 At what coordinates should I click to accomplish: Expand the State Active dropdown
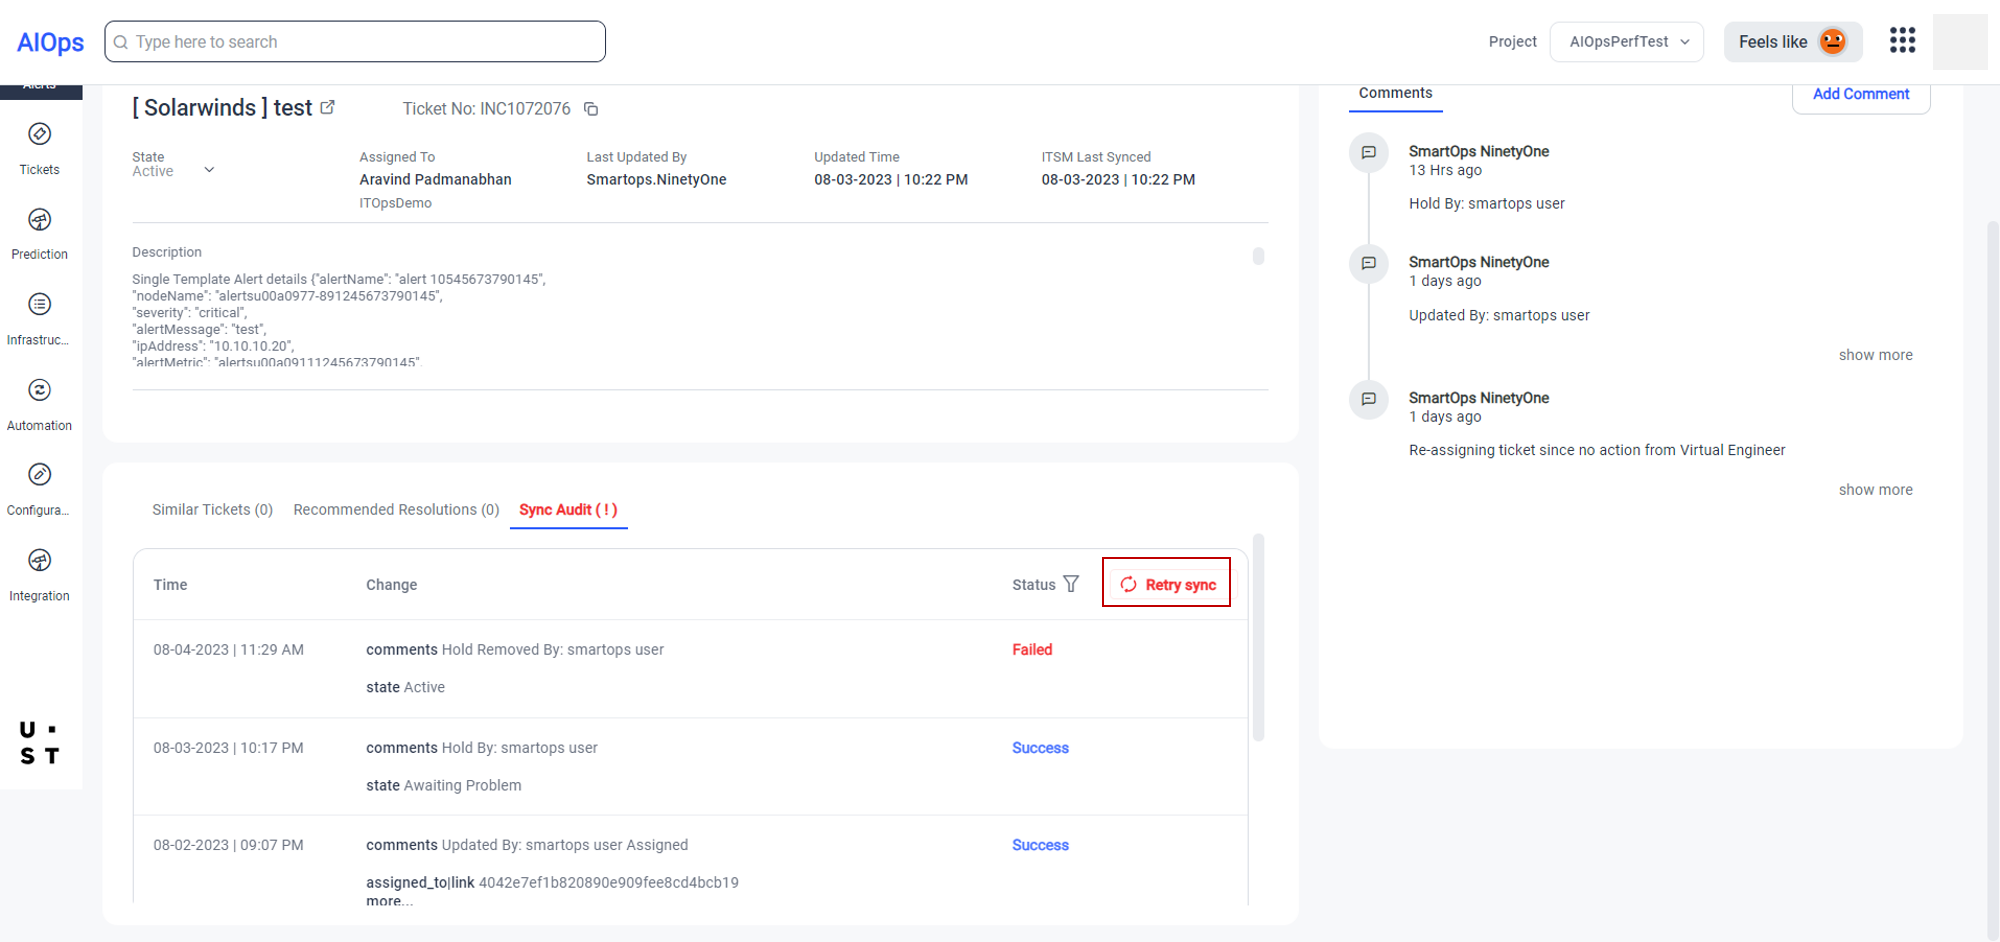click(209, 170)
